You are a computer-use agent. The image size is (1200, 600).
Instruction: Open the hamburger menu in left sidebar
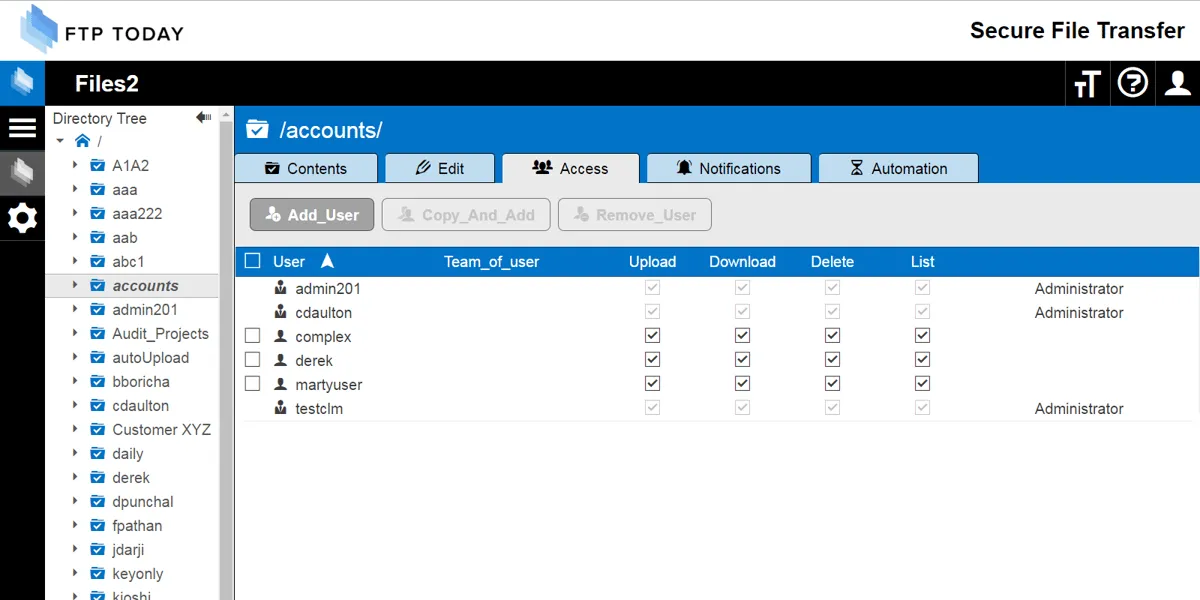[22, 128]
